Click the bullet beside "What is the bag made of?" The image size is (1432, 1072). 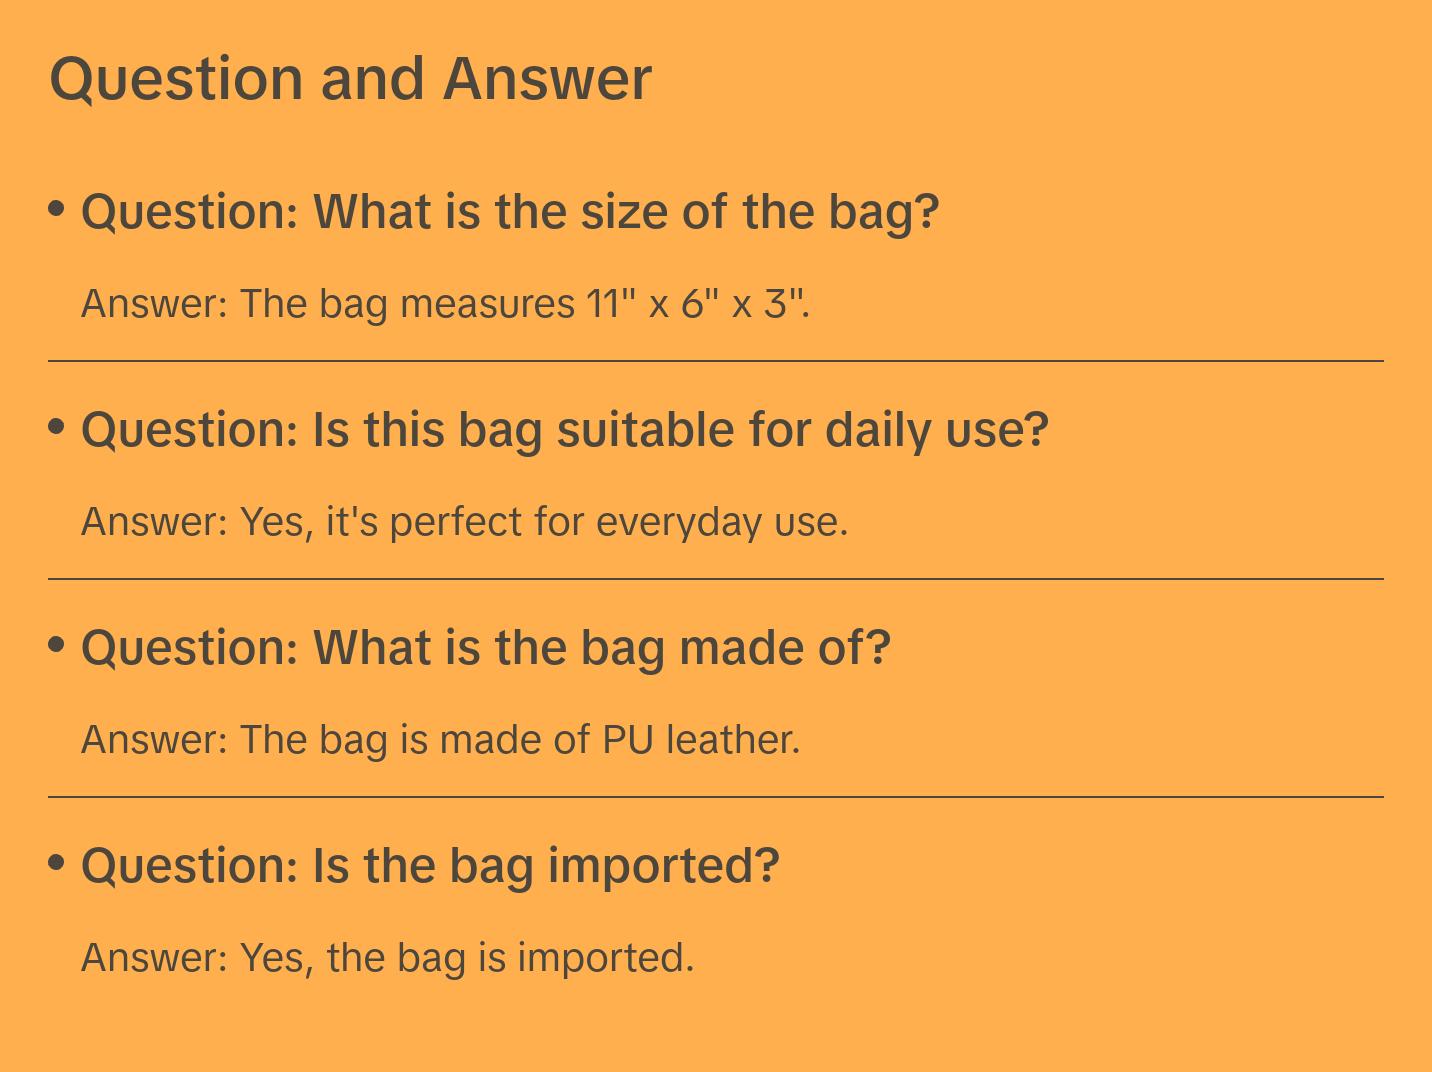57,645
